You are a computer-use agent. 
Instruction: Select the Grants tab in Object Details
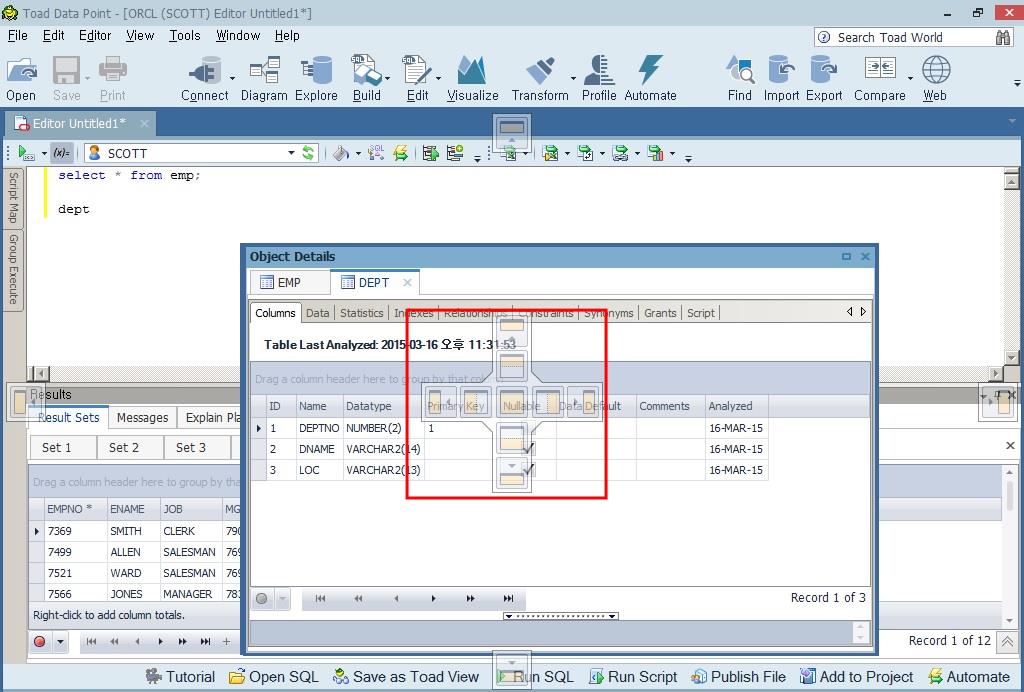[660, 313]
